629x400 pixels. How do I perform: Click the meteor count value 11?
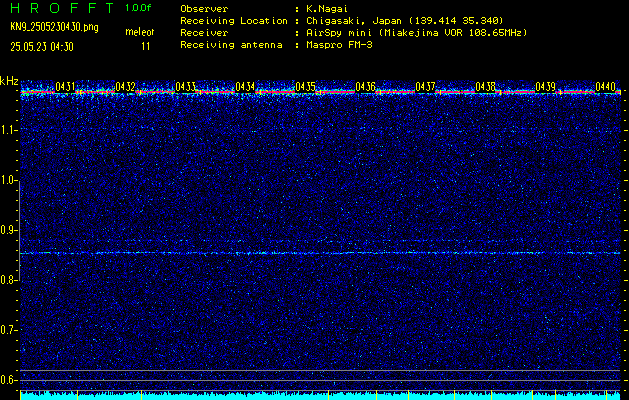(x=146, y=46)
